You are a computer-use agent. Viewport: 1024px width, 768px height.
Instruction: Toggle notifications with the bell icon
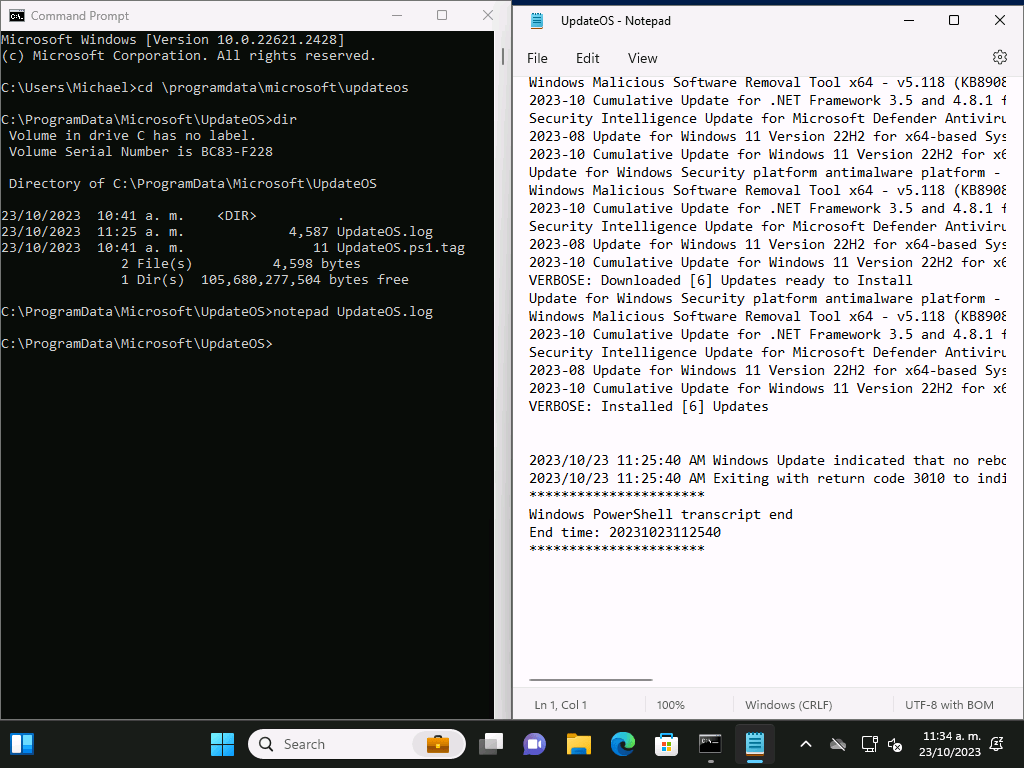click(996, 744)
